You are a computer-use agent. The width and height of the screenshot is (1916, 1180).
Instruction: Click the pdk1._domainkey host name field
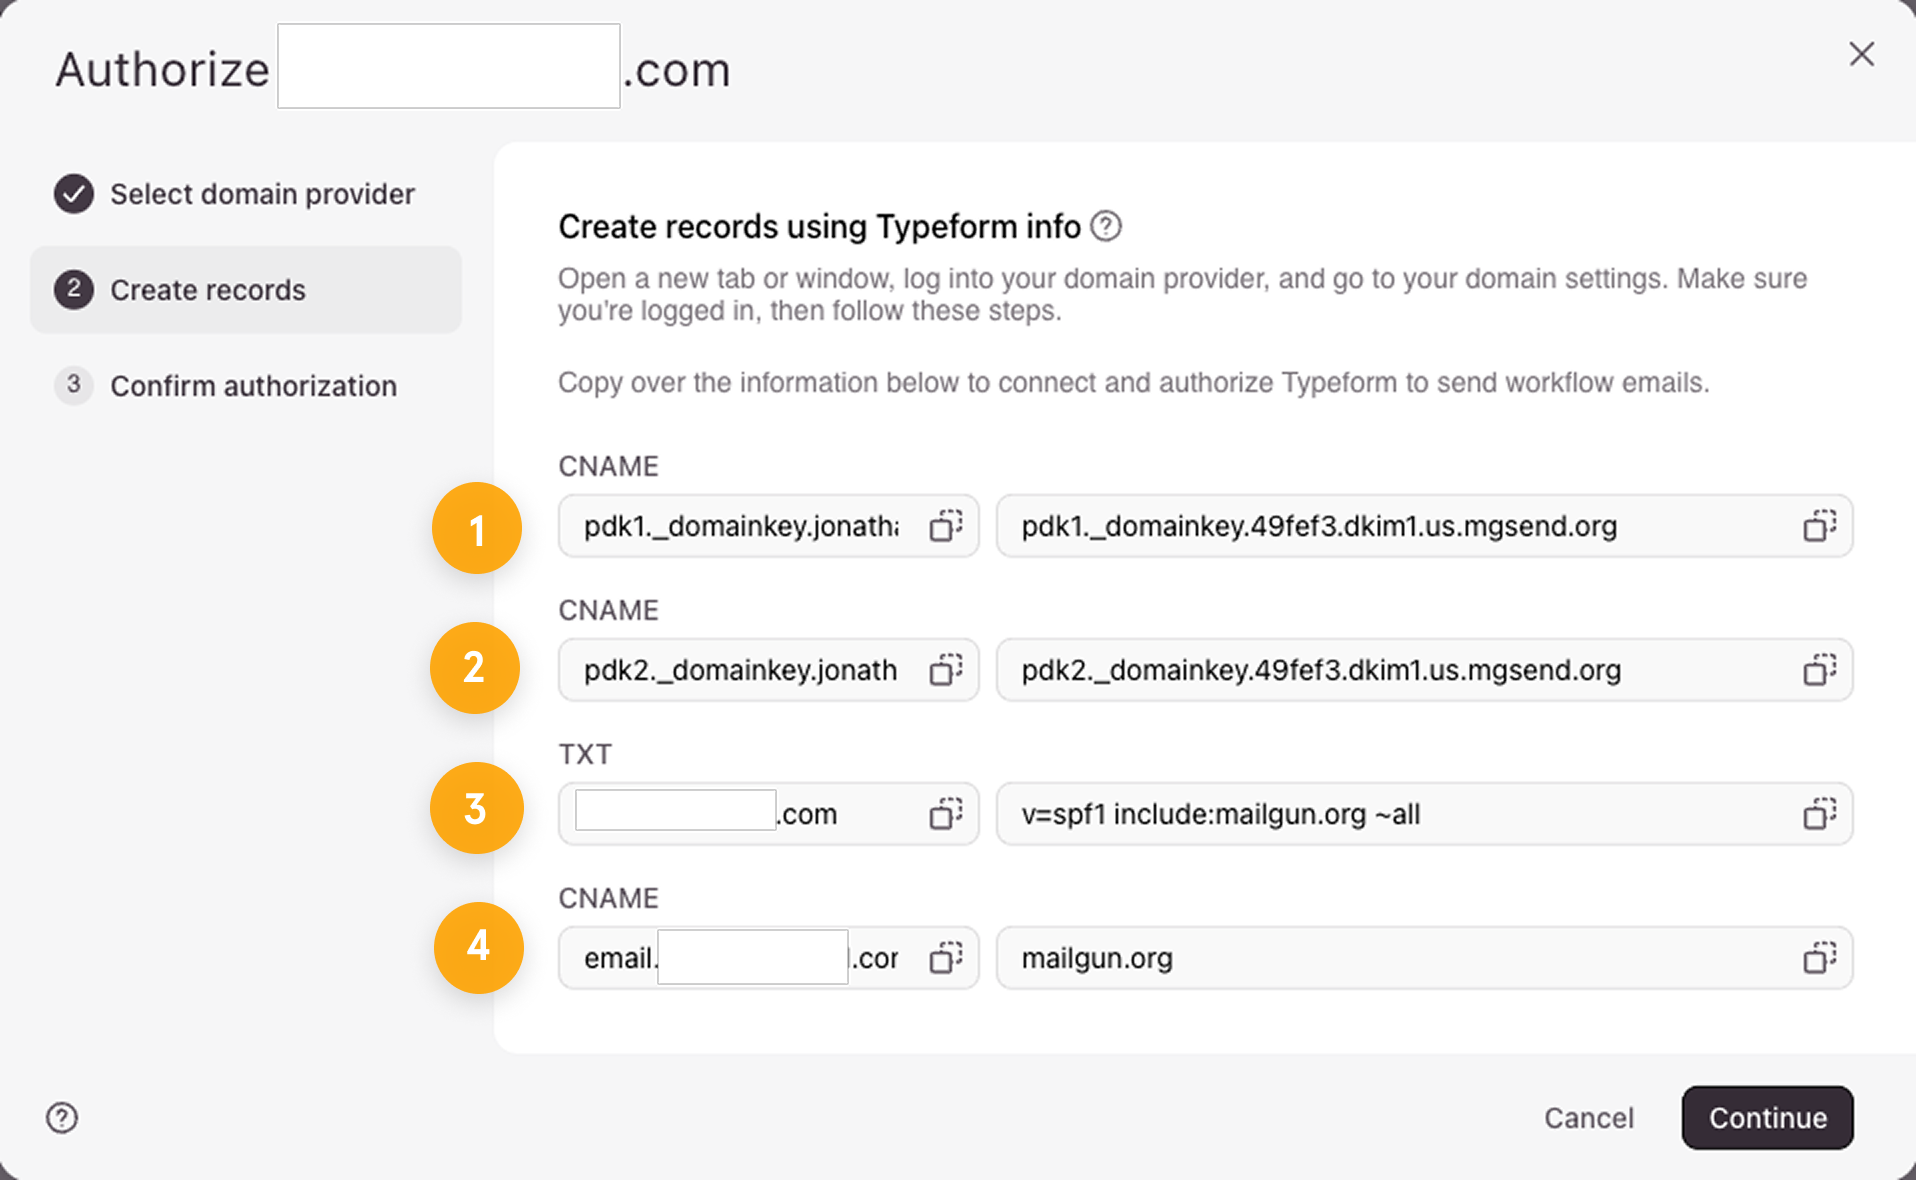pos(740,526)
